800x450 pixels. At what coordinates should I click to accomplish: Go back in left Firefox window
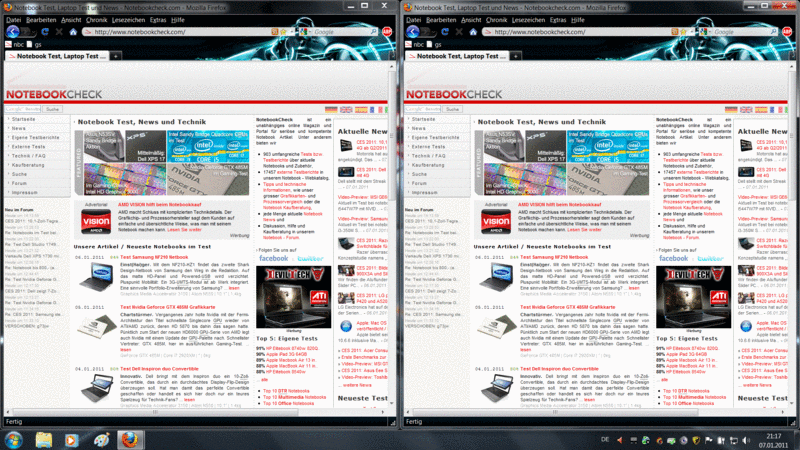click(13, 32)
